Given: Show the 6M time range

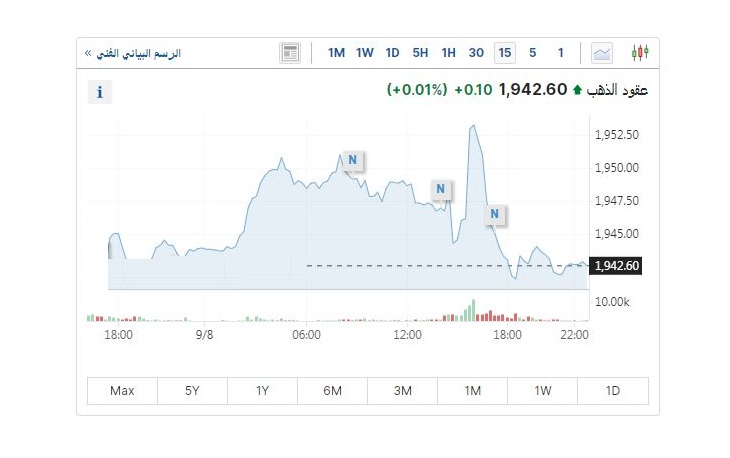Looking at the screenshot, I should point(333,391).
